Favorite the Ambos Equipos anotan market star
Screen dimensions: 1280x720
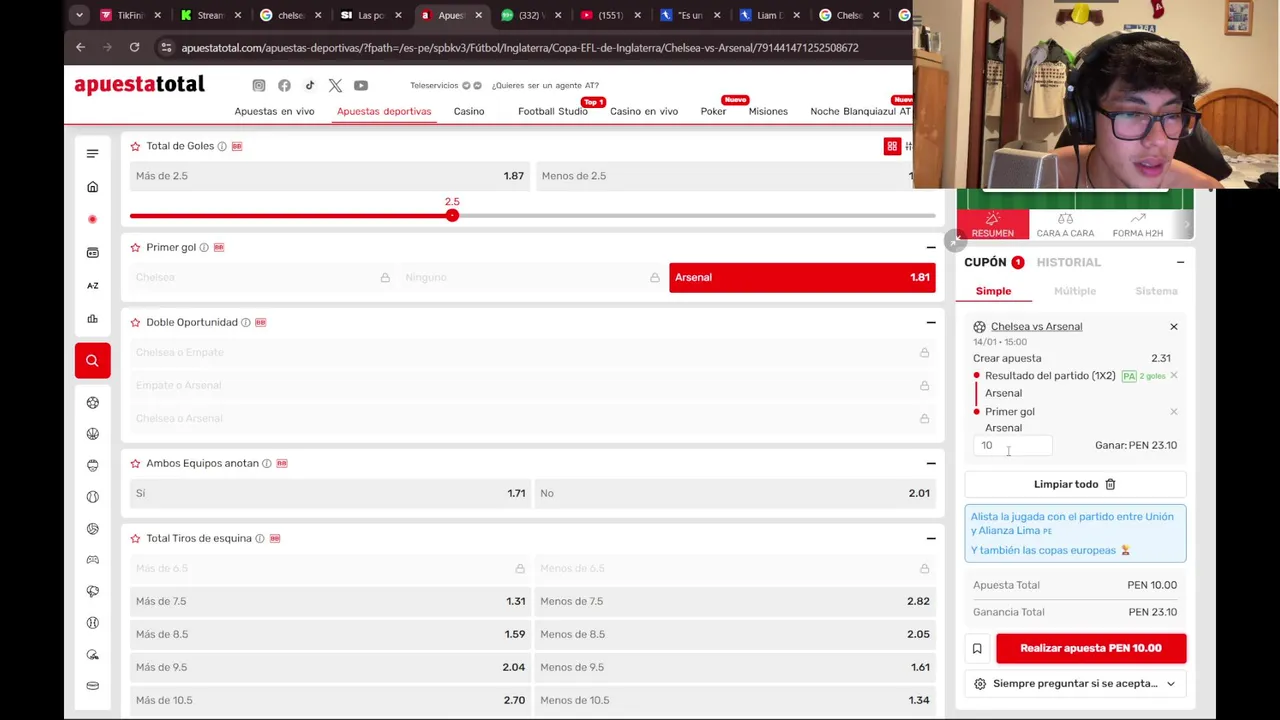[x=135, y=463]
